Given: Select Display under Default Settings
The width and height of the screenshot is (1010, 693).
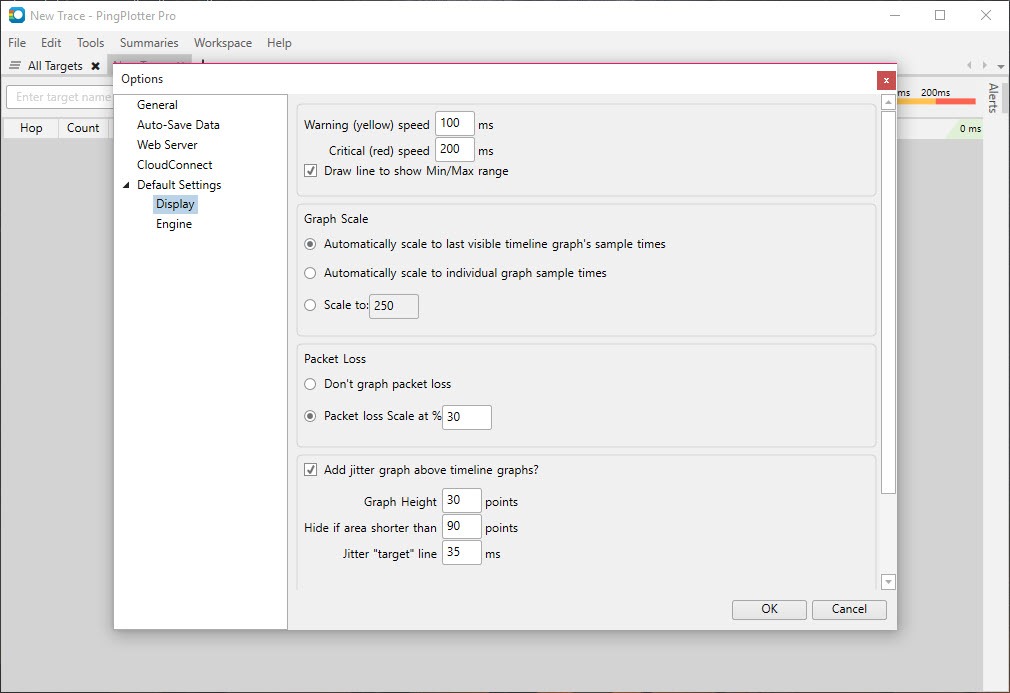Looking at the screenshot, I should tap(175, 204).
